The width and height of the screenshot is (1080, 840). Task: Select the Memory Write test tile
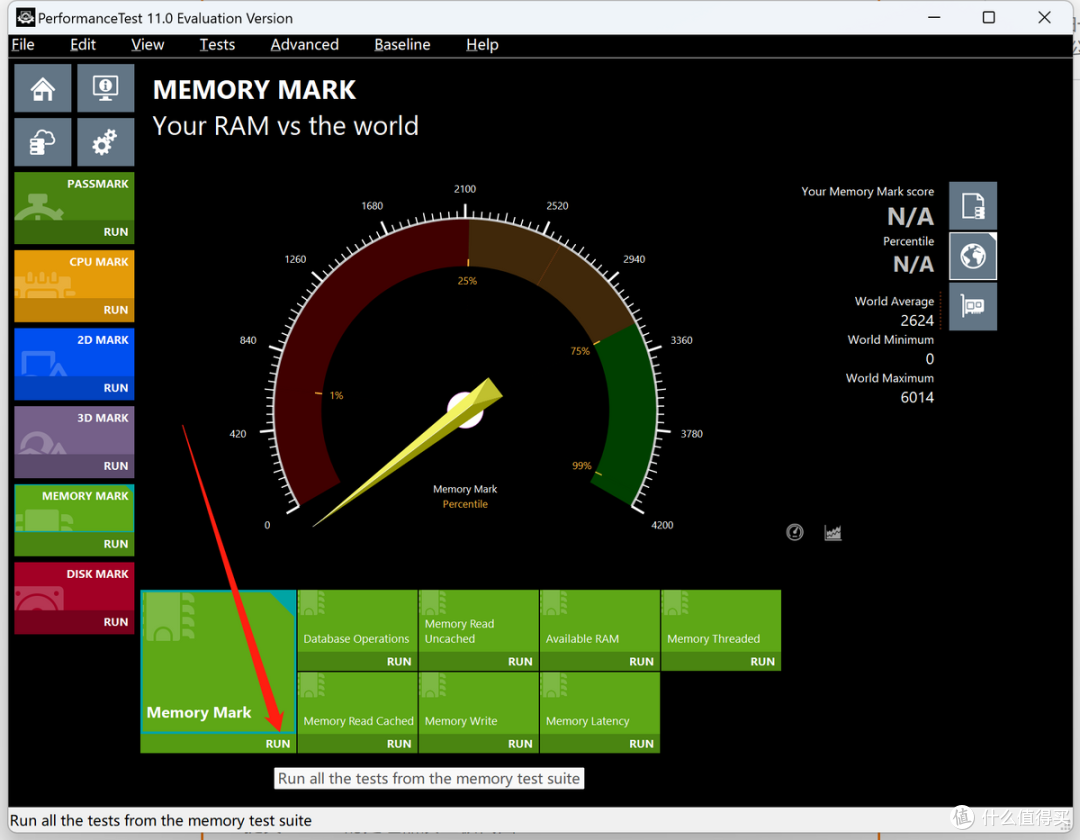pyautogui.click(x=479, y=703)
